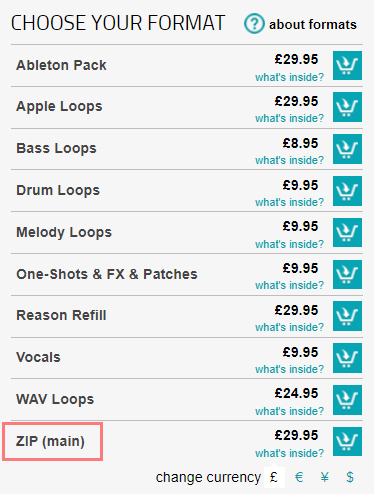Click cart icon for Bass Loops

347,149
